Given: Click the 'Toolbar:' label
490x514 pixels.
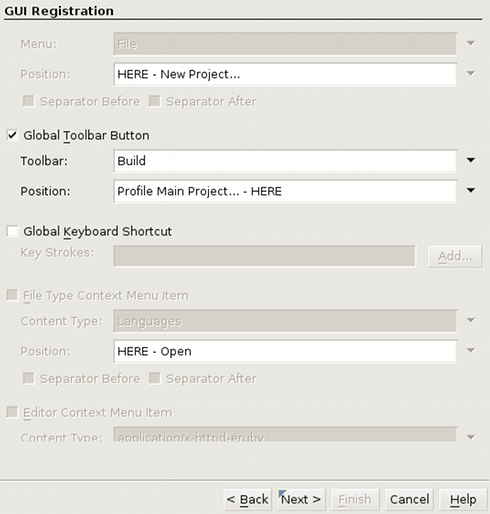Looking at the screenshot, I should coord(44,161).
